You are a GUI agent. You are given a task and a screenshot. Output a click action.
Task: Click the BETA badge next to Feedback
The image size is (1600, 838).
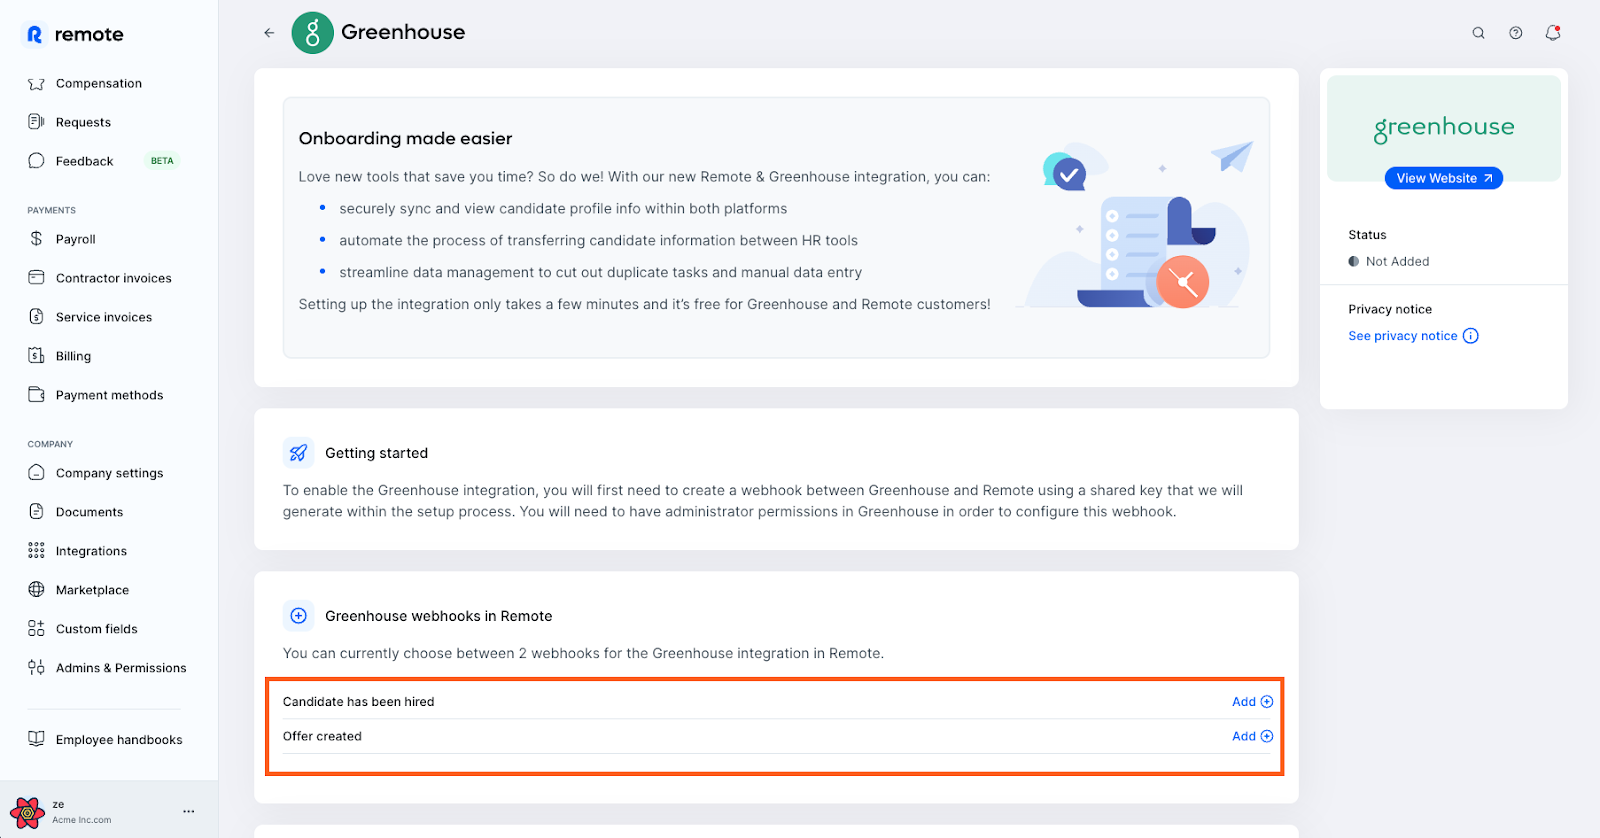point(162,161)
